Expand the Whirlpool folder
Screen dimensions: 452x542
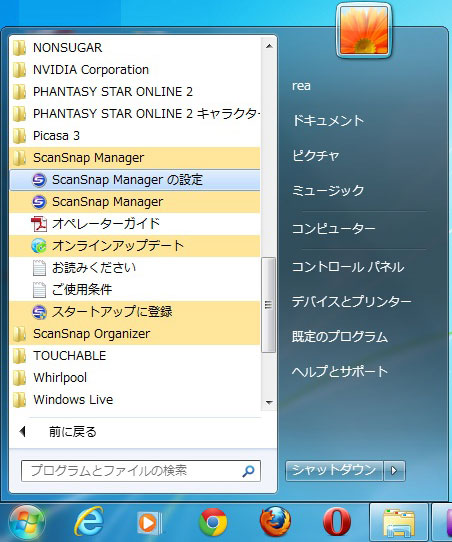point(135,377)
